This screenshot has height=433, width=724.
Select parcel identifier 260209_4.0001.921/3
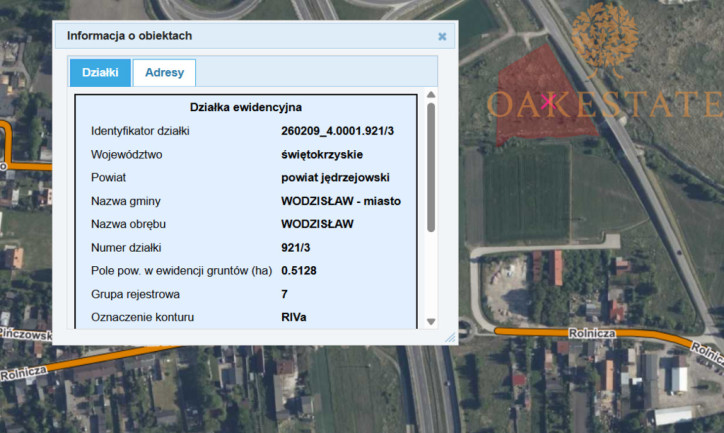(338, 131)
